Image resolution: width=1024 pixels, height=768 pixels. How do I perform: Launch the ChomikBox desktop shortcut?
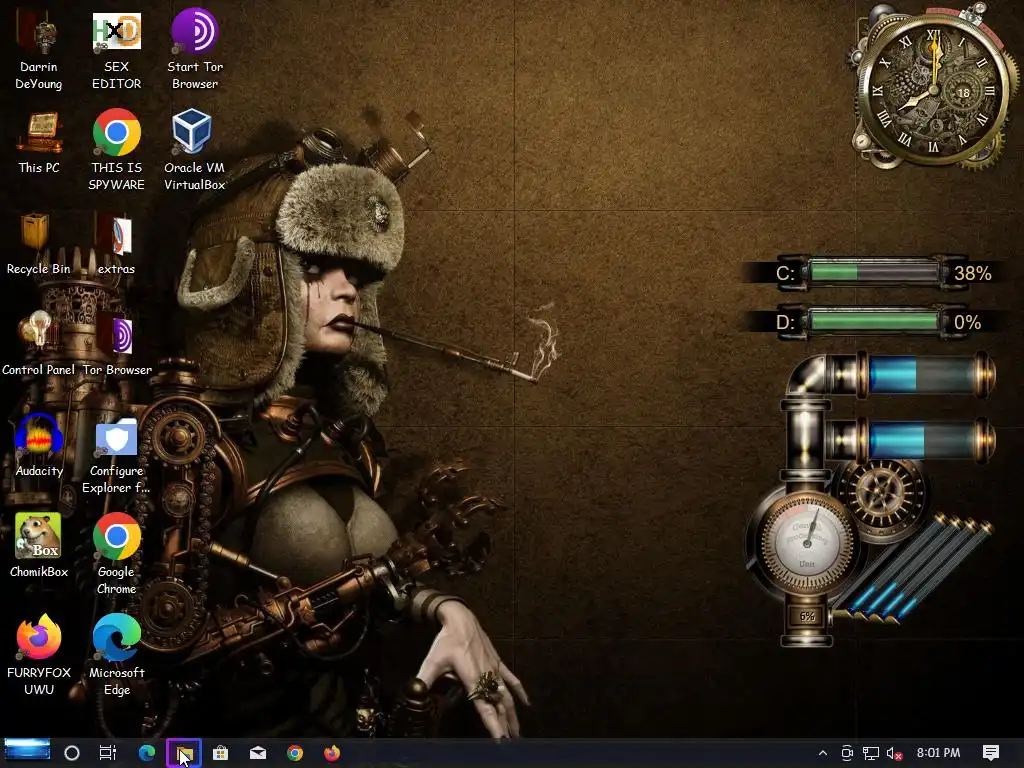click(x=39, y=546)
